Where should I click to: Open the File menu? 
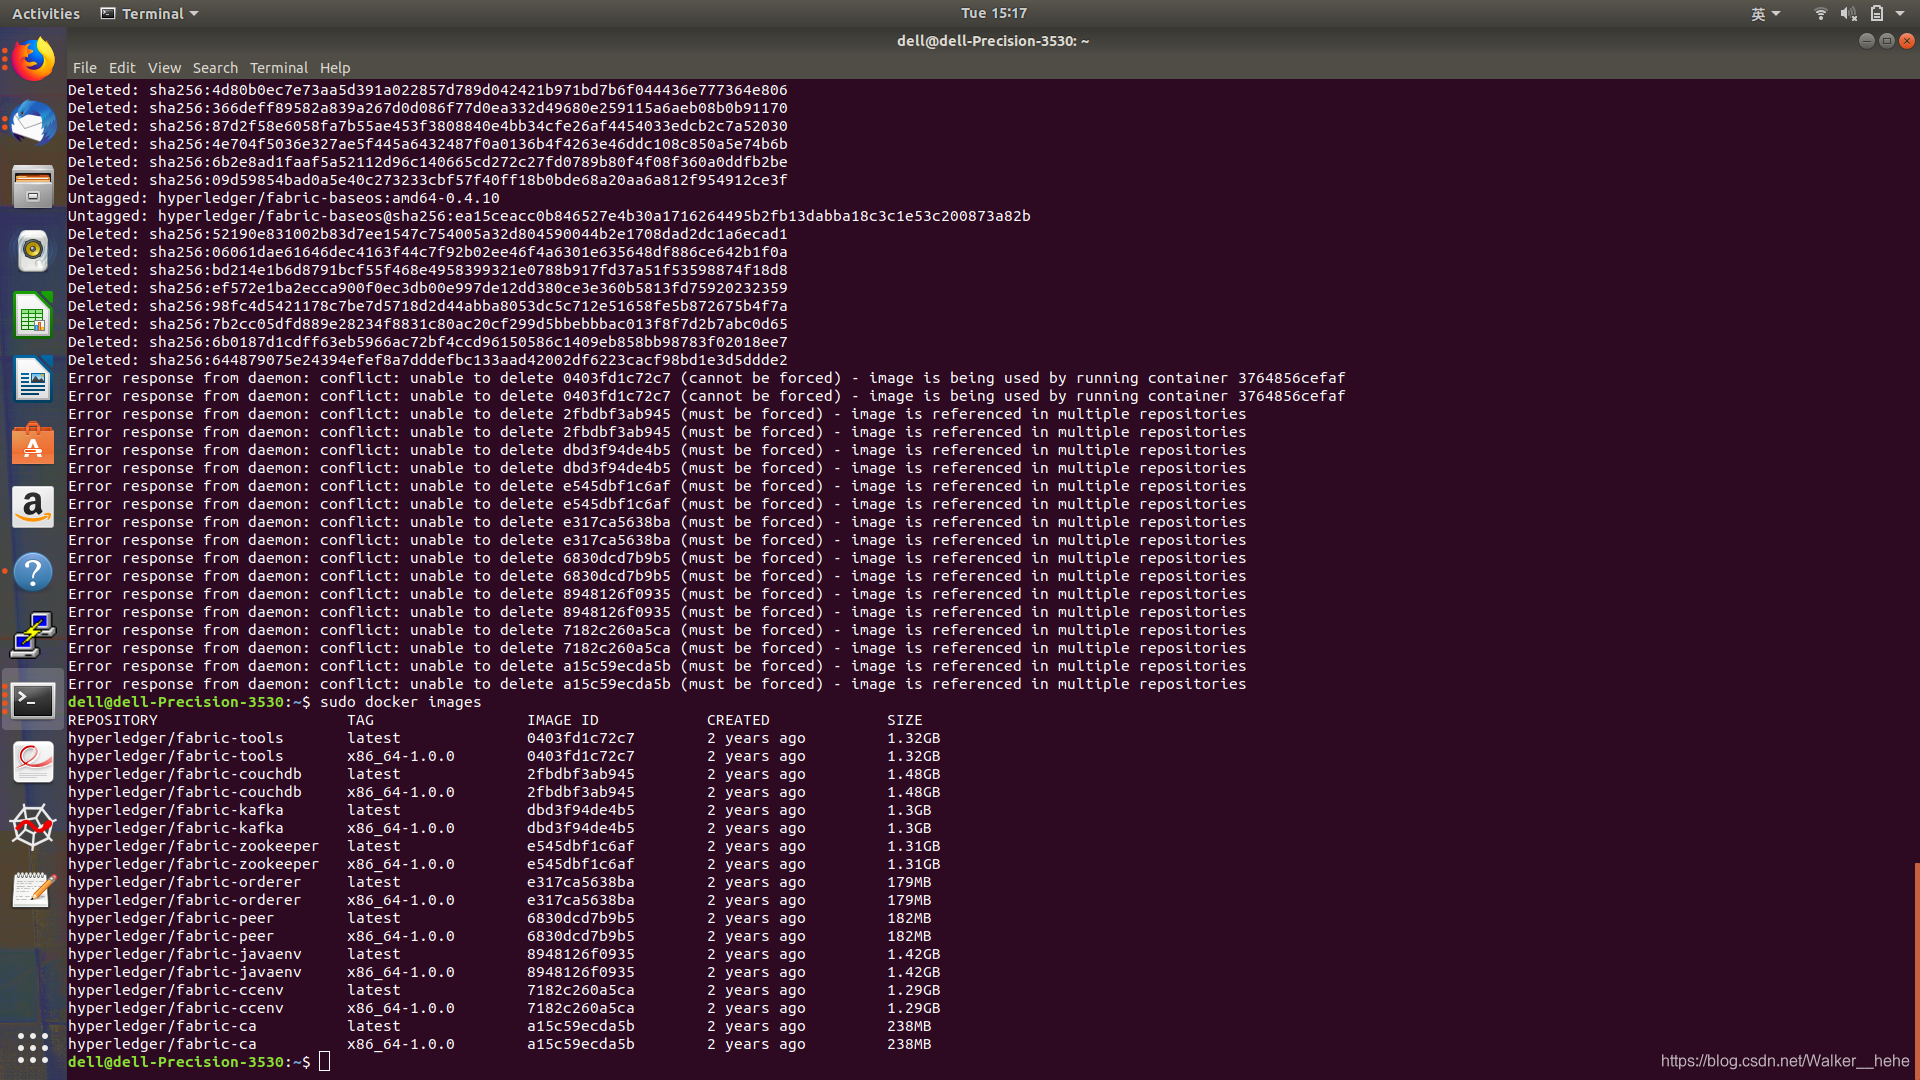tap(85, 68)
